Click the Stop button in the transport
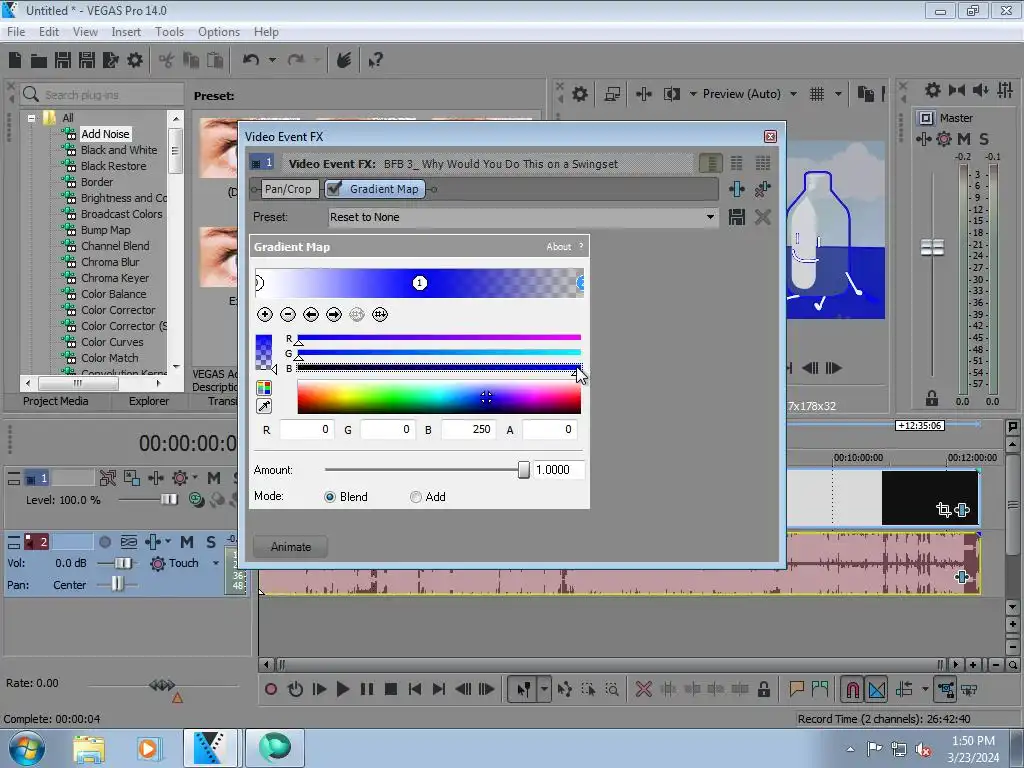This screenshot has height=768, width=1024. (x=391, y=689)
